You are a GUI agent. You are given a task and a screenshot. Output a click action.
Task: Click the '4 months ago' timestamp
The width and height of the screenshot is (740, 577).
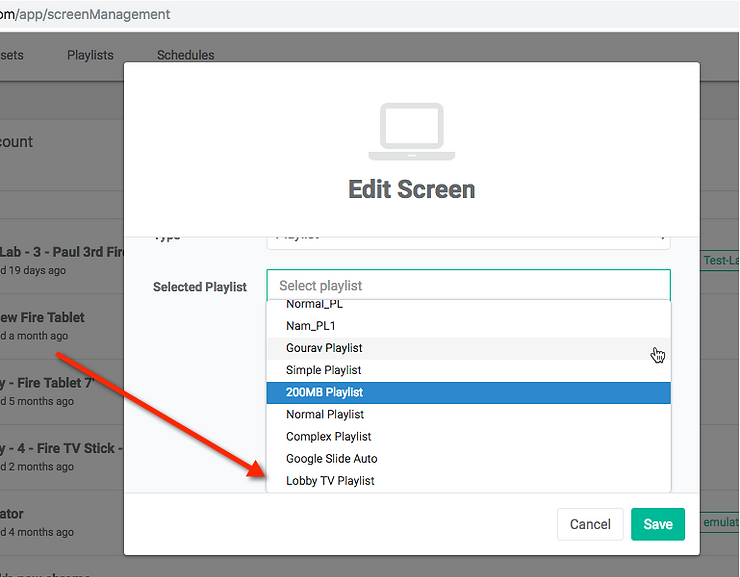tap(42, 532)
